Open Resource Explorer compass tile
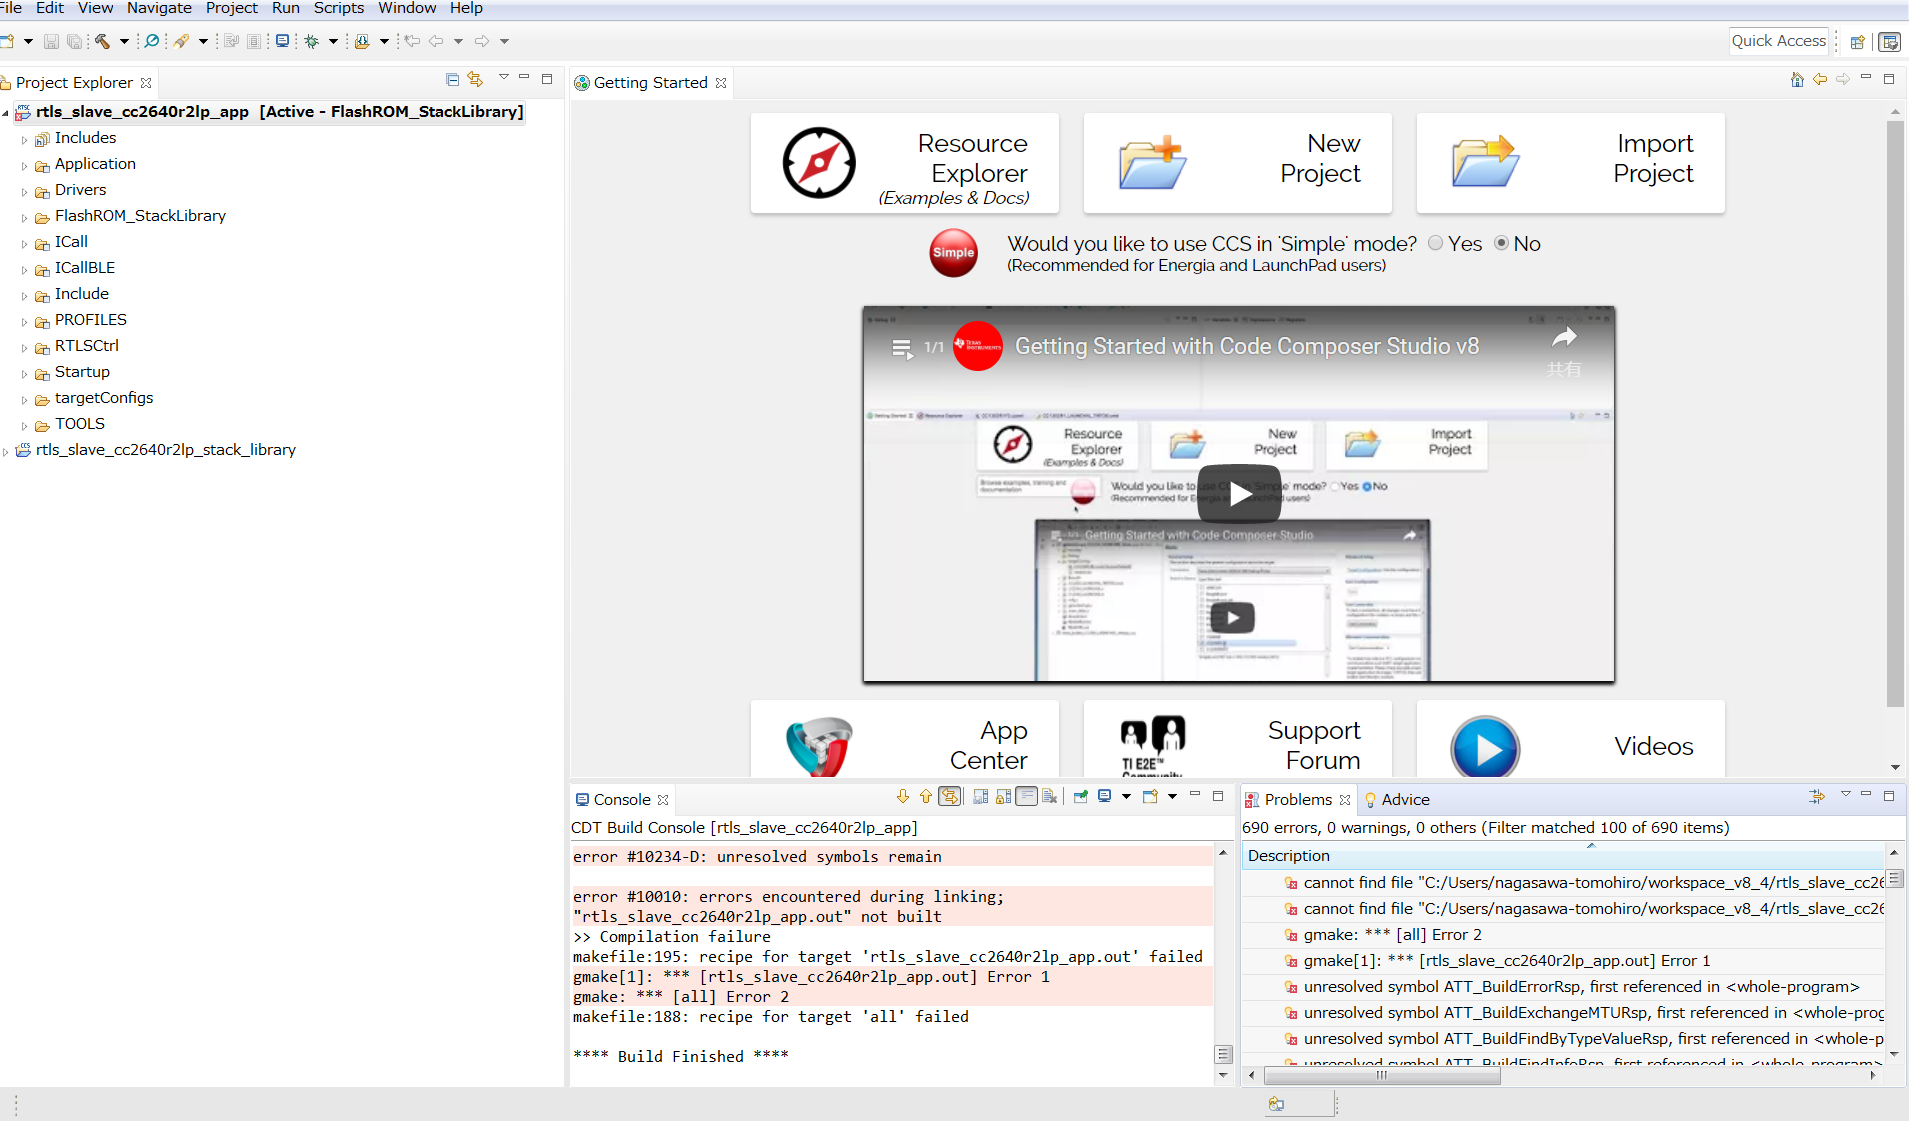1909x1121 pixels. coord(904,163)
